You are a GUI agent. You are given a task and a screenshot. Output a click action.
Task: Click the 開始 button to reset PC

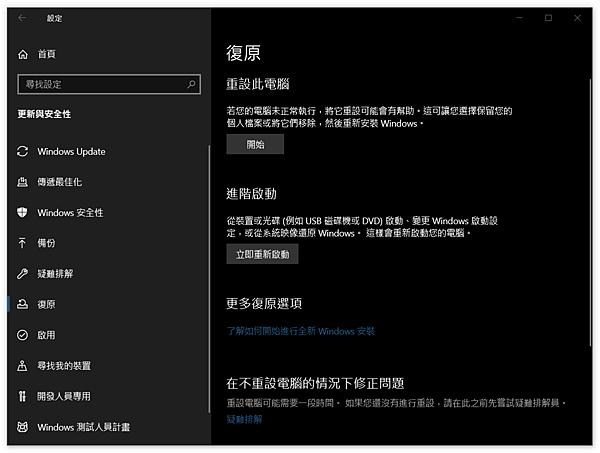pyautogui.click(x=255, y=144)
